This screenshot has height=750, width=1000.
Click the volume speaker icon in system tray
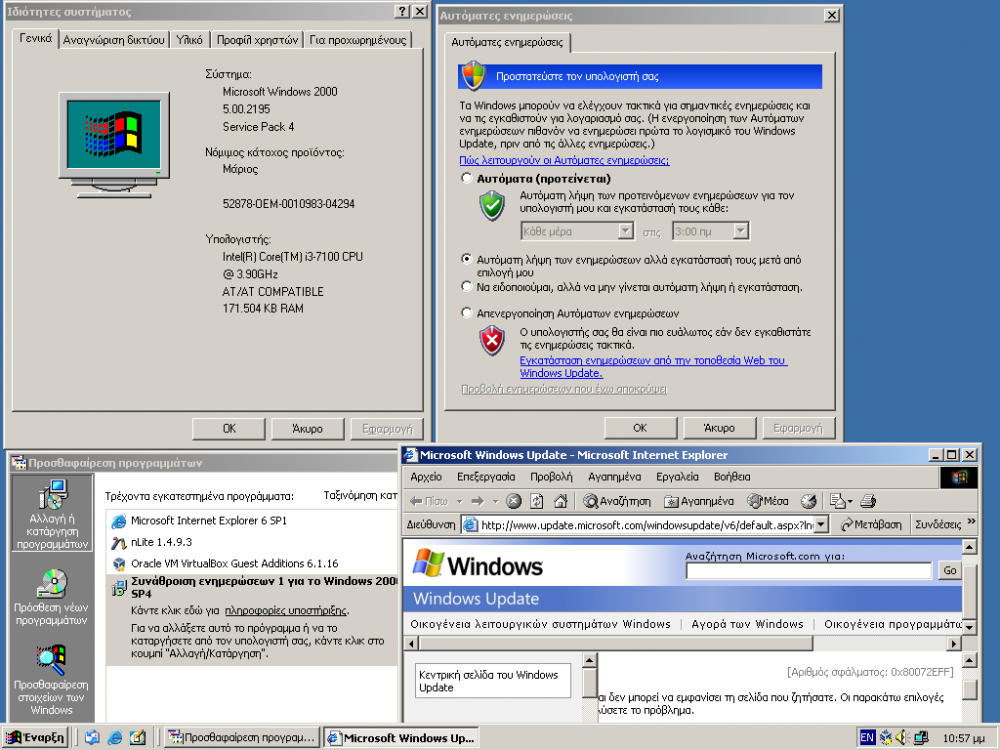coord(901,738)
